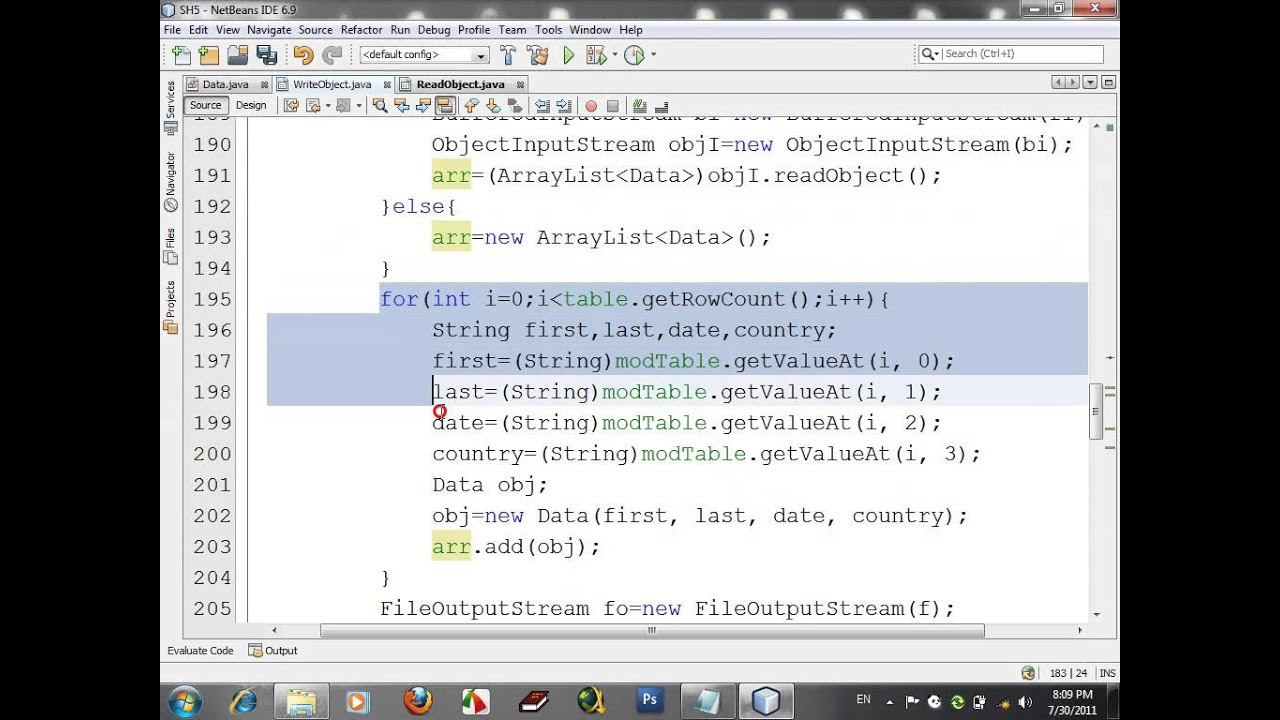Open Firefox from the taskbar
Image resolution: width=1280 pixels, height=720 pixels.
point(417,701)
